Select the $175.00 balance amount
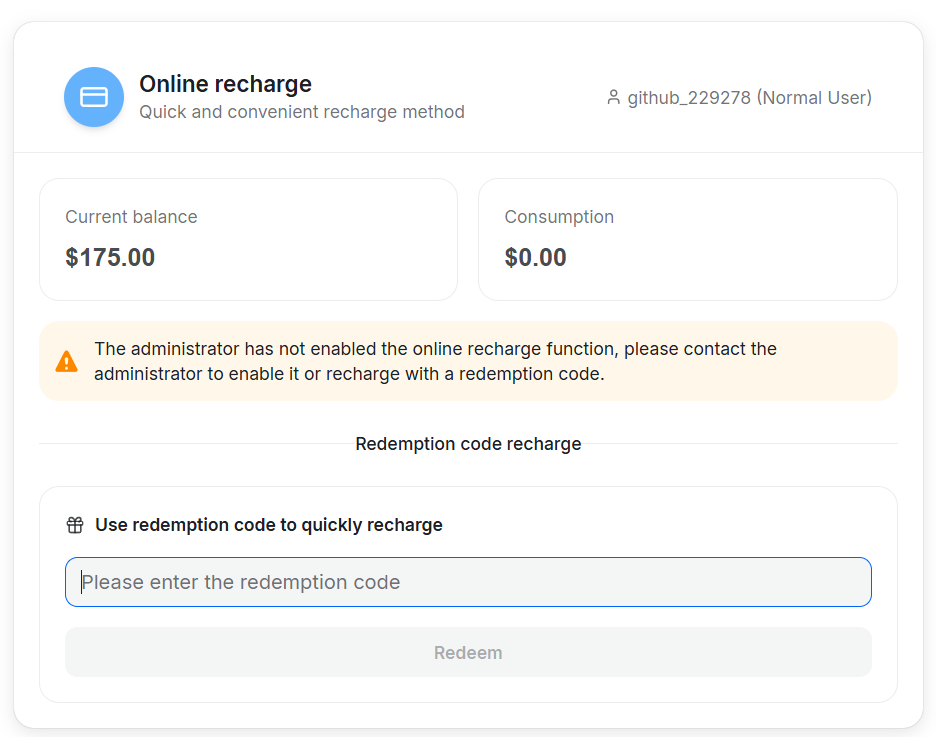This screenshot has width=936, height=737. click(110, 258)
